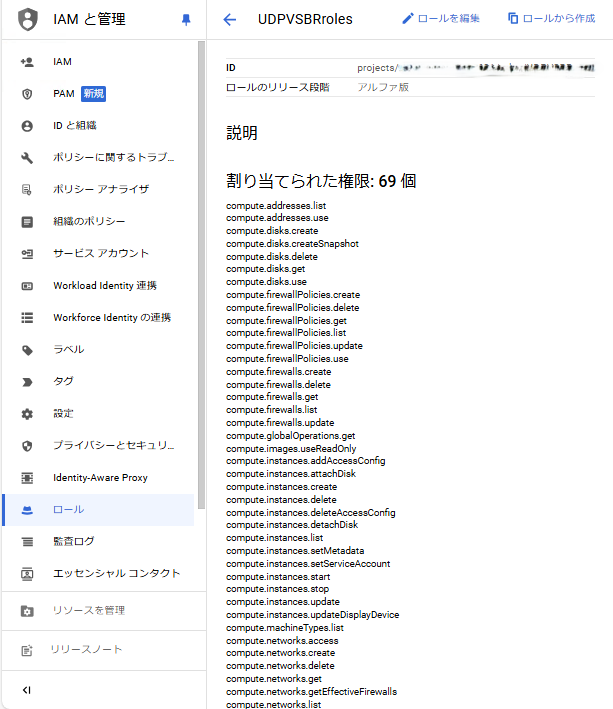Viewport: 613px width, 709px height.
Task: Click compute.instances.stop permission text
Action: pyautogui.click(x=278, y=589)
